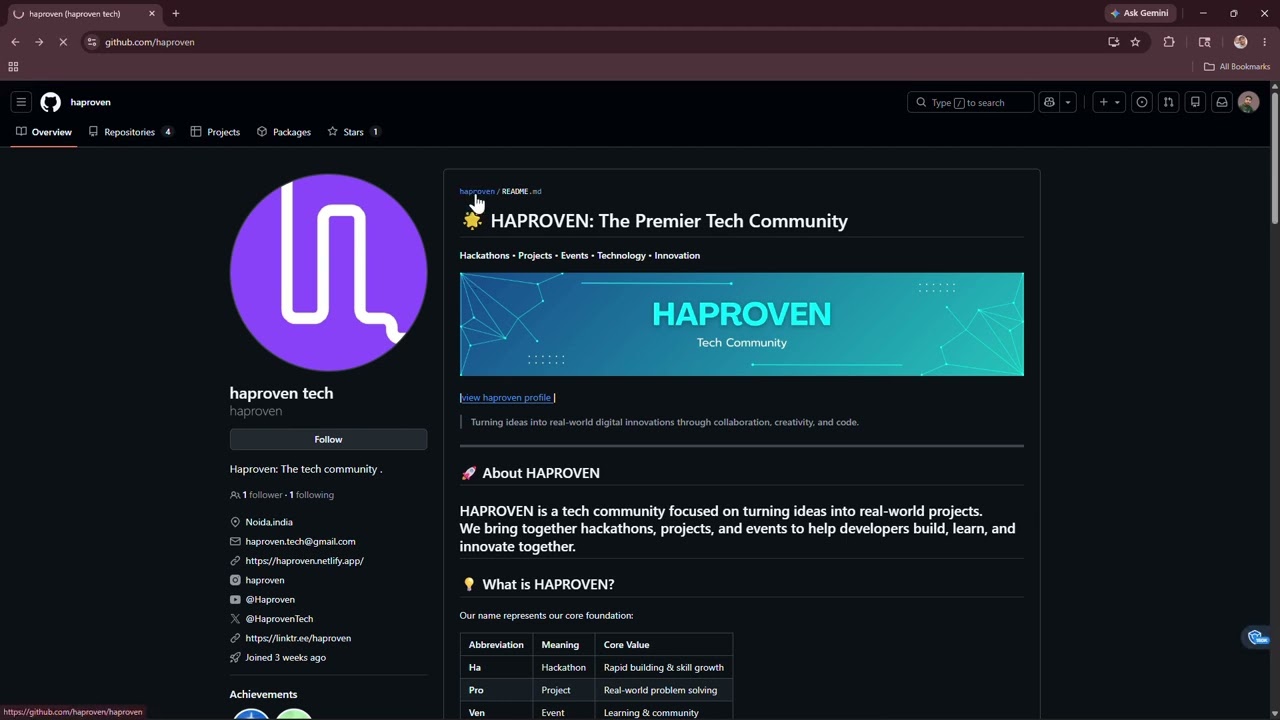Screen dimensions: 1280x720
Task: Open the purple haproven profile avatar
Action: click(x=328, y=272)
